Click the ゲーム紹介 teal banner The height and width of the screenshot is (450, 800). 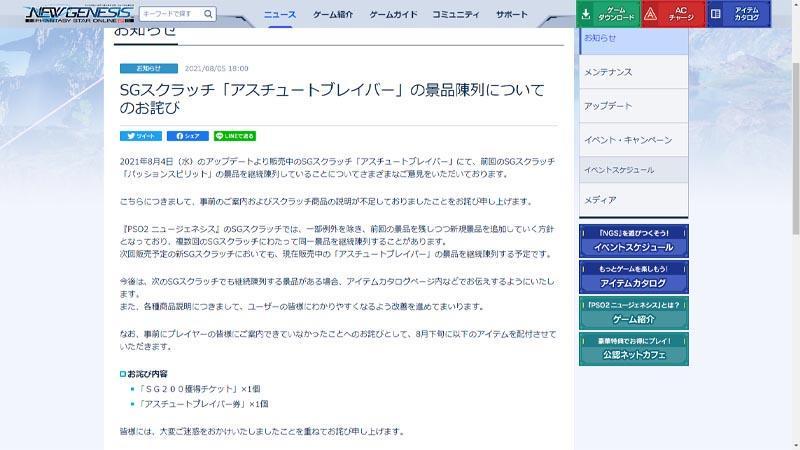tap(634, 313)
